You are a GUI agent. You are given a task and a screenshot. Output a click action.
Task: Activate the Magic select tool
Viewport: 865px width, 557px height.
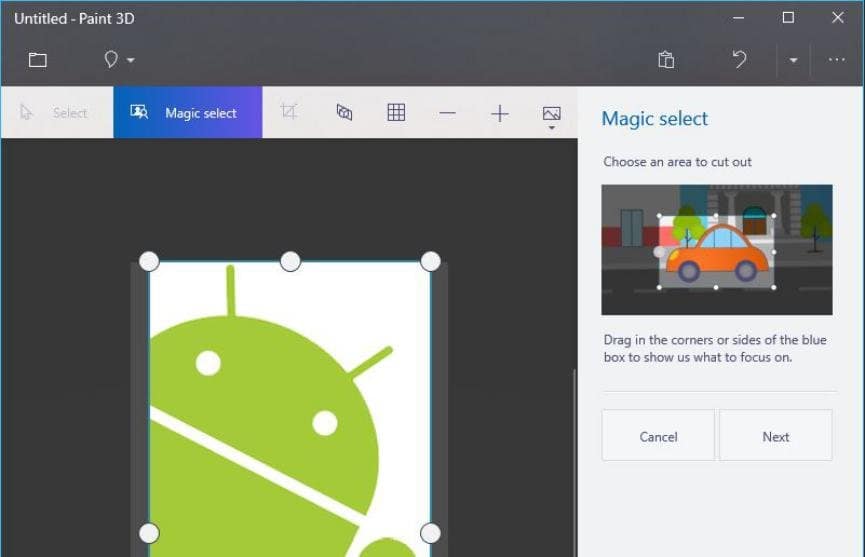coord(188,113)
